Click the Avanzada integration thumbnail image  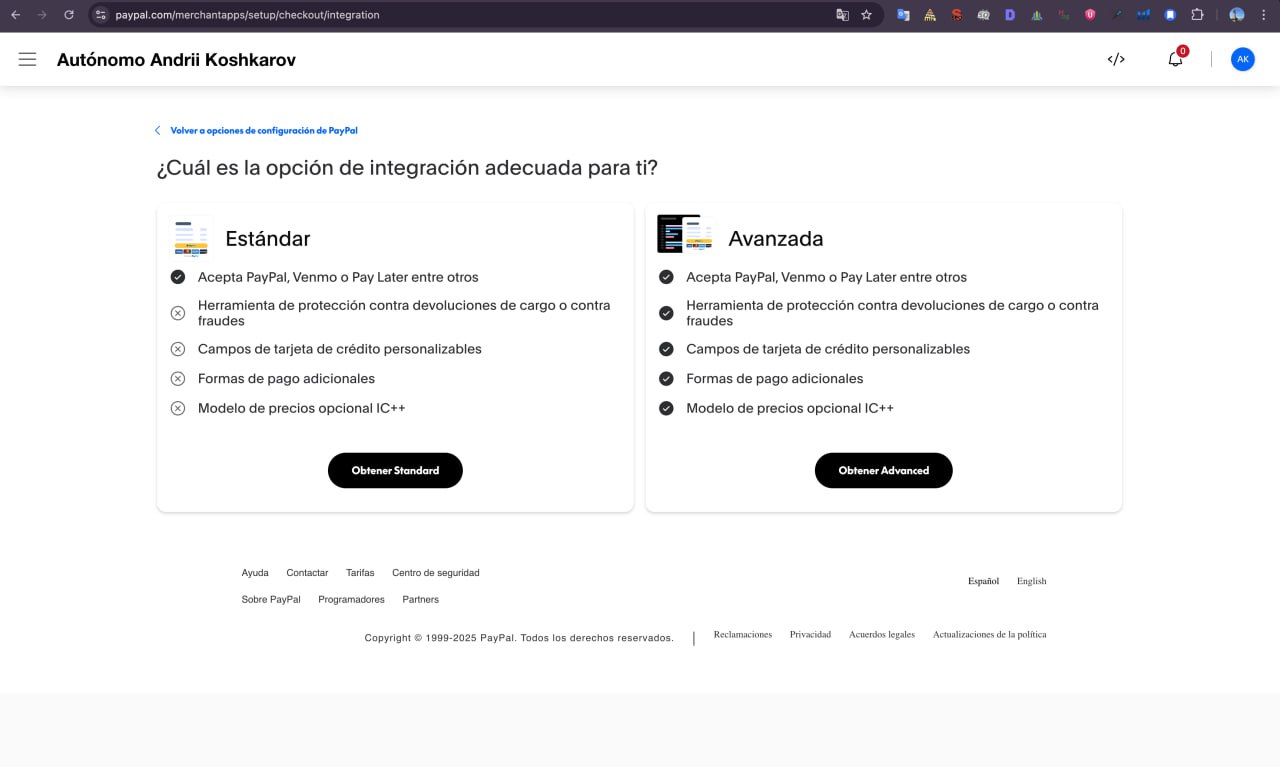pos(685,234)
